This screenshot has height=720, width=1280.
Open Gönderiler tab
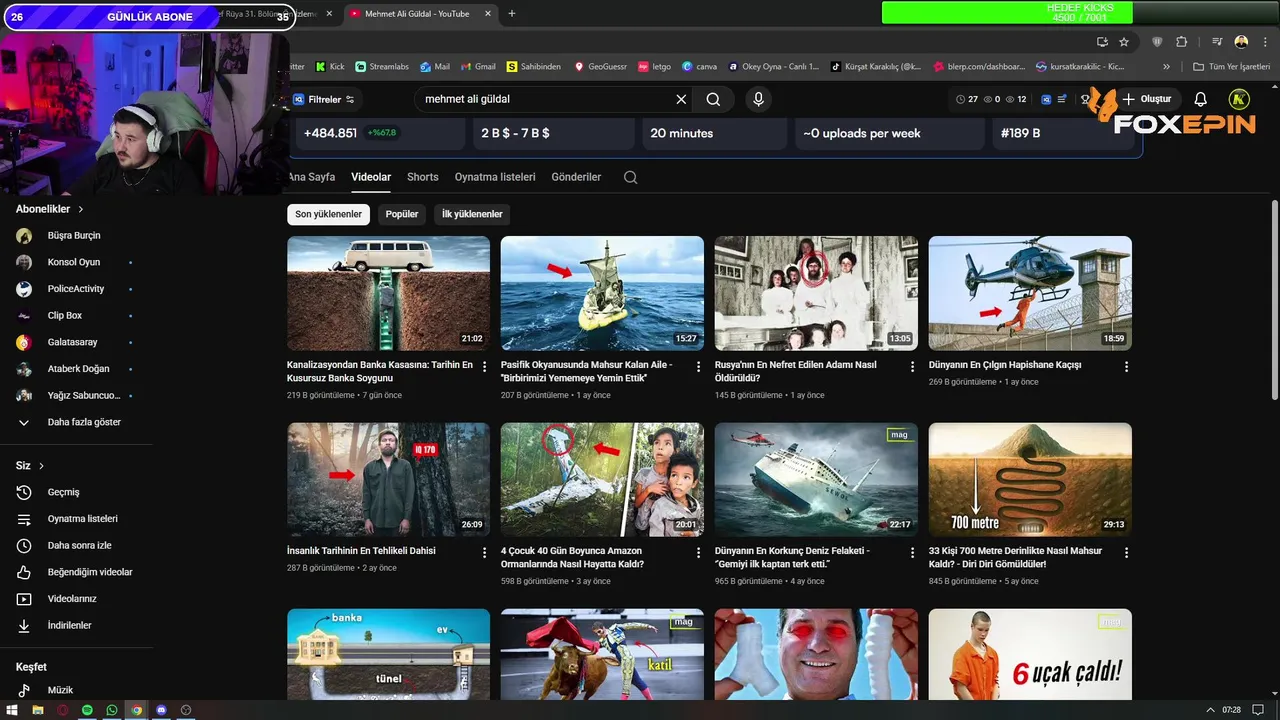(x=576, y=177)
